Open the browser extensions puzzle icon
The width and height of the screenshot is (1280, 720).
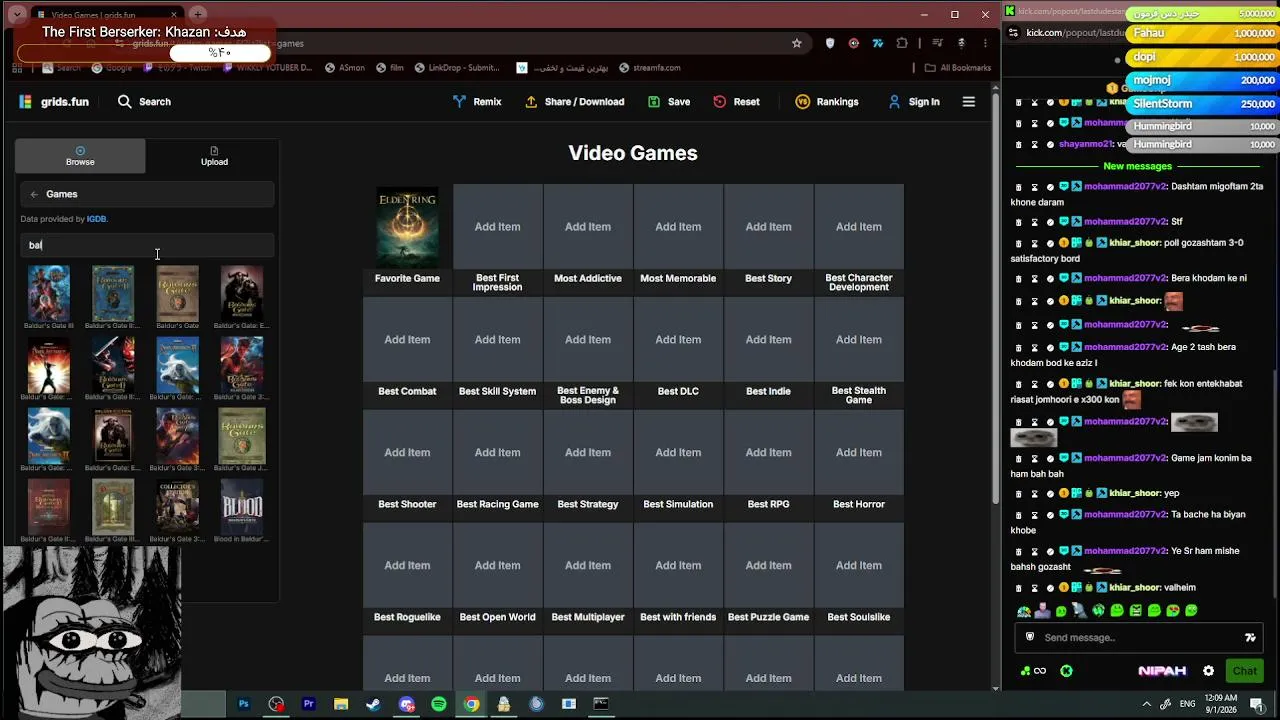[x=902, y=43]
